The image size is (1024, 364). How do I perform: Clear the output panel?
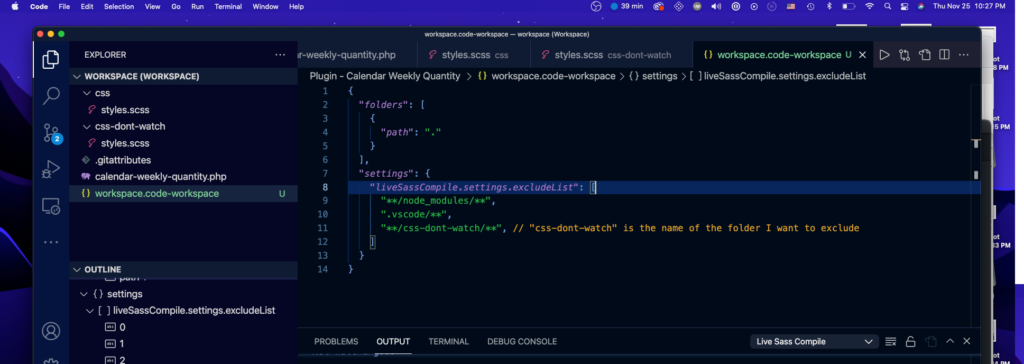[x=890, y=342]
